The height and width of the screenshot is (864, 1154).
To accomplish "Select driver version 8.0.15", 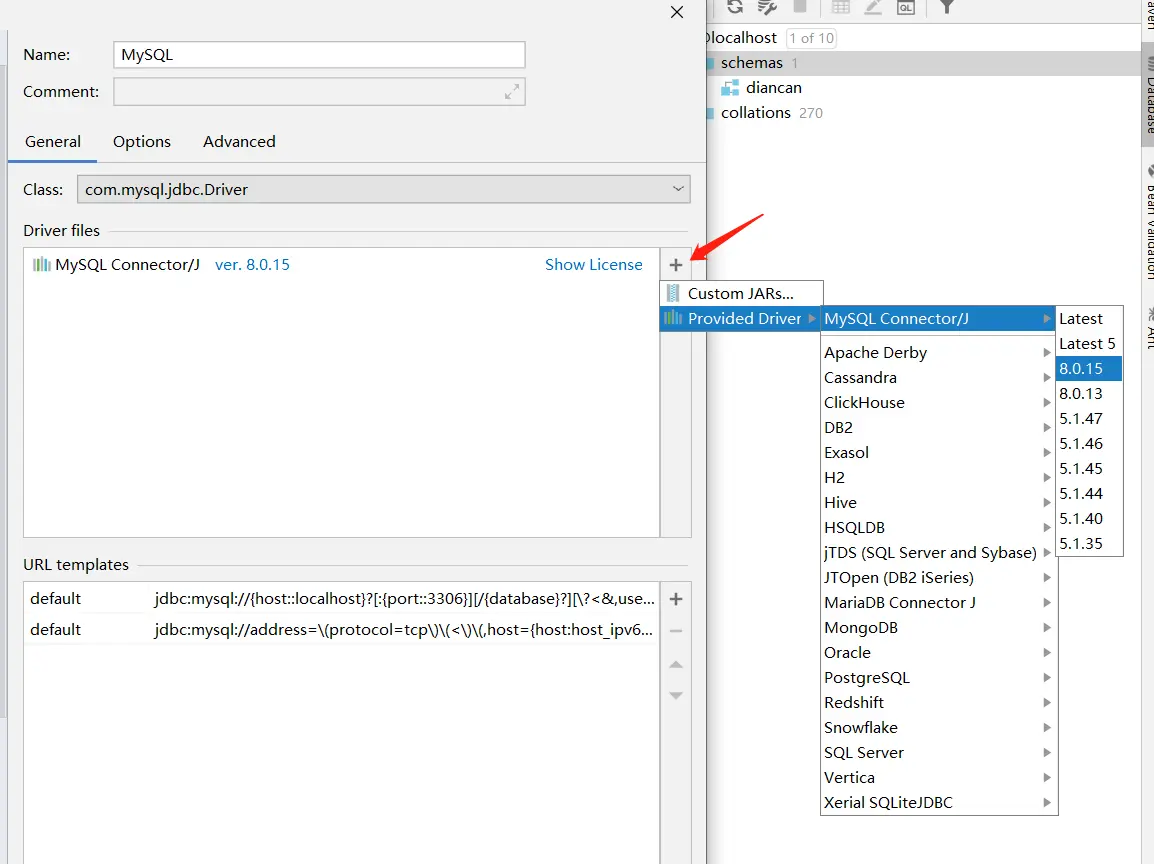I will coord(1089,369).
